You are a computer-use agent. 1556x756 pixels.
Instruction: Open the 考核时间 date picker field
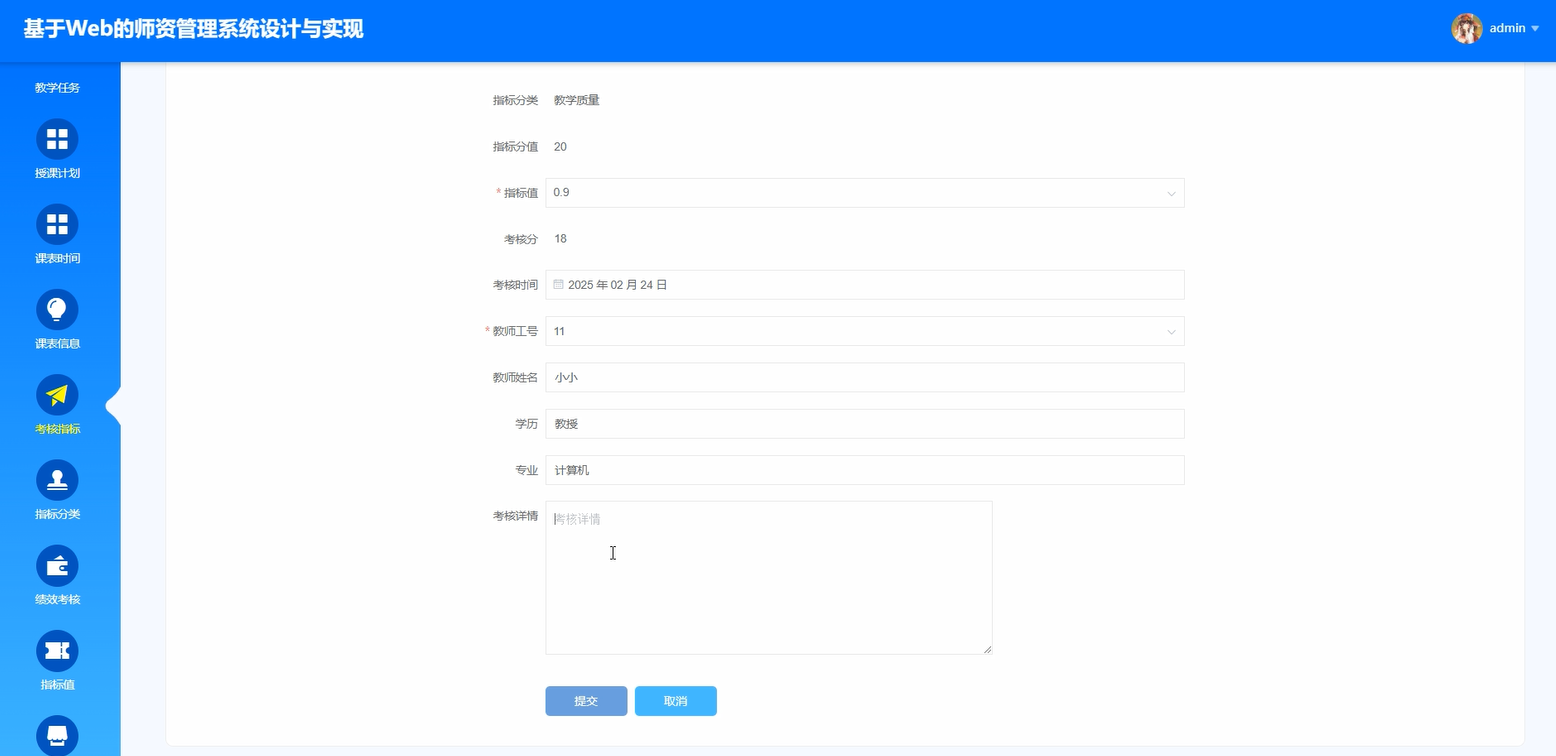(x=865, y=285)
